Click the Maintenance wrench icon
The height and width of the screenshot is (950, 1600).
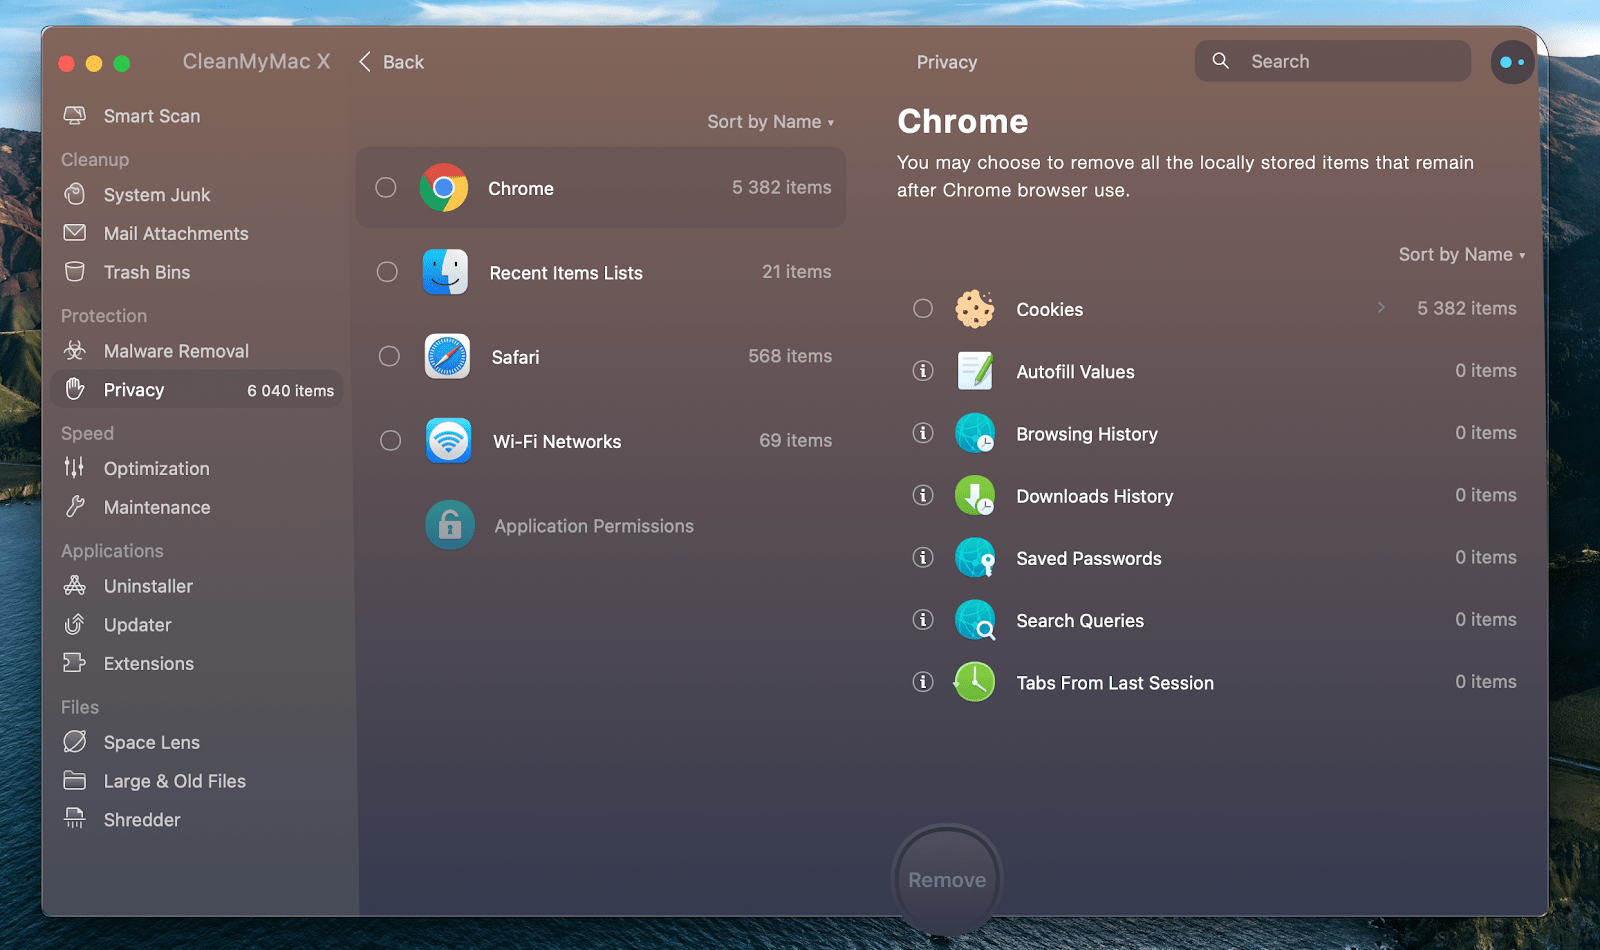(75, 507)
